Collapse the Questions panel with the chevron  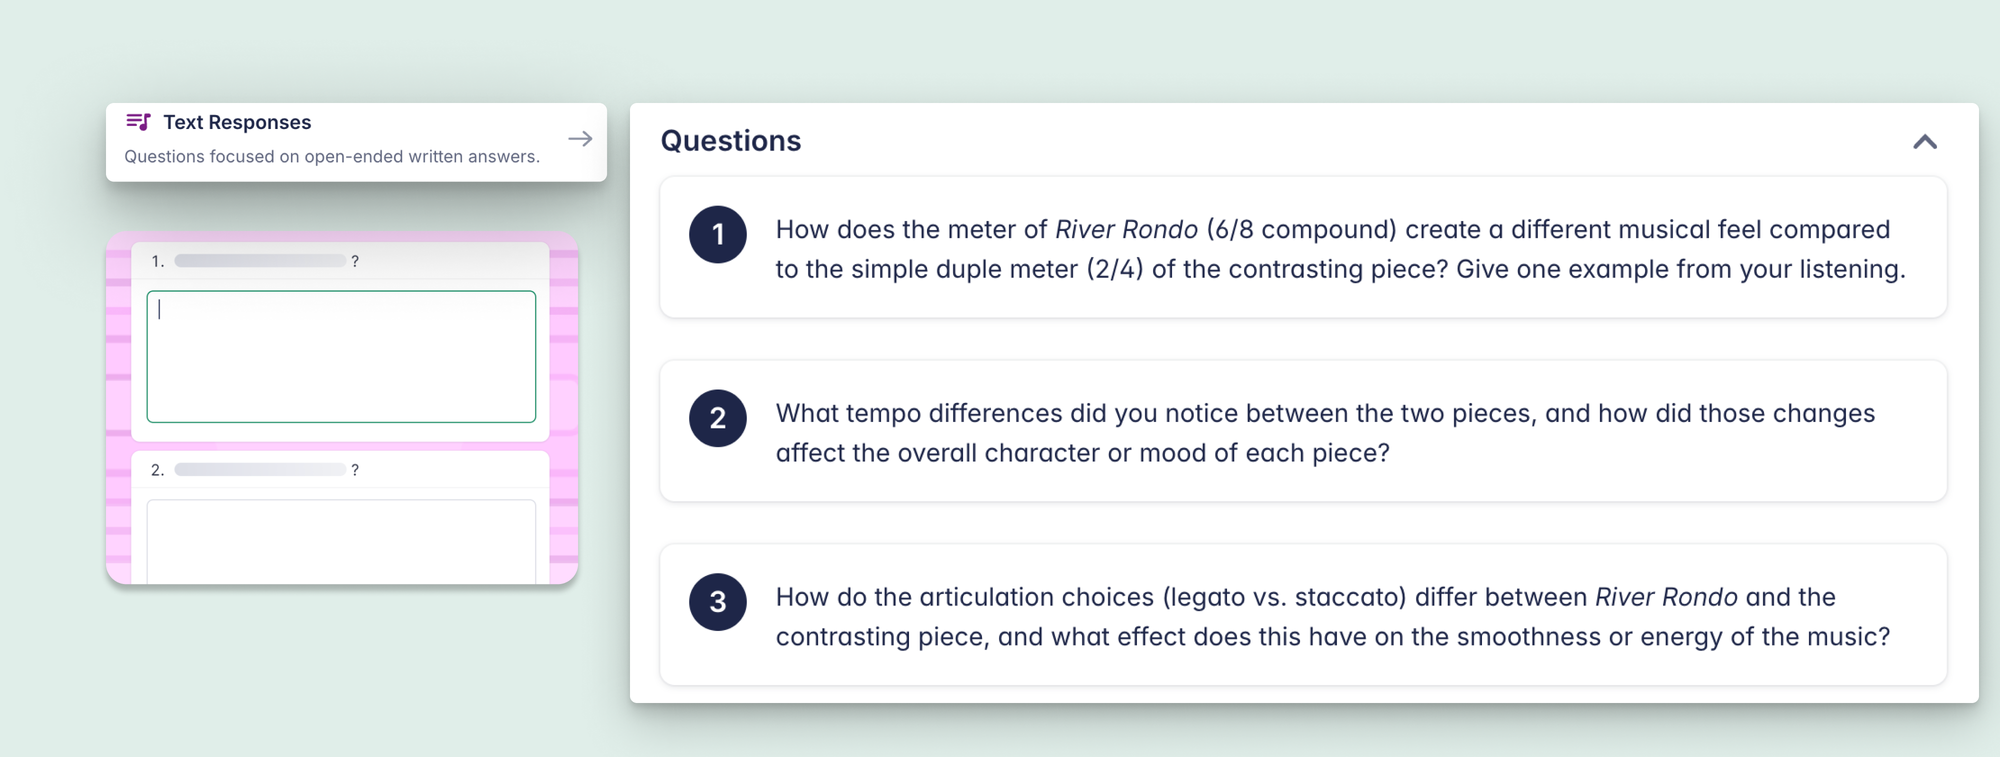[x=1924, y=142]
